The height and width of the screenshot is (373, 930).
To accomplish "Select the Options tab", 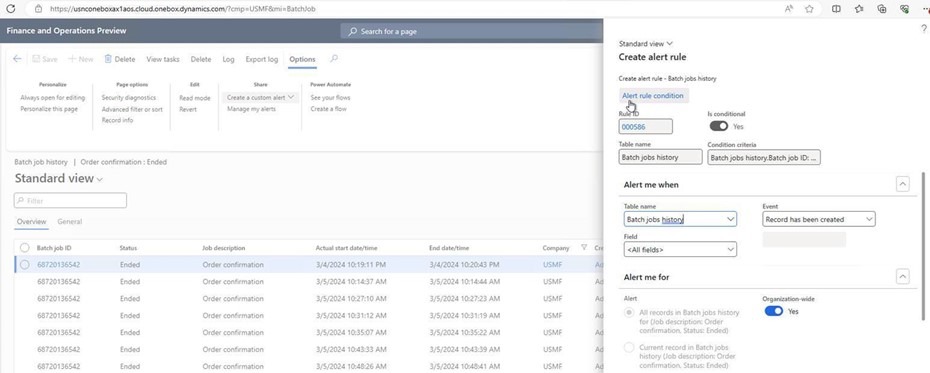I will (302, 59).
